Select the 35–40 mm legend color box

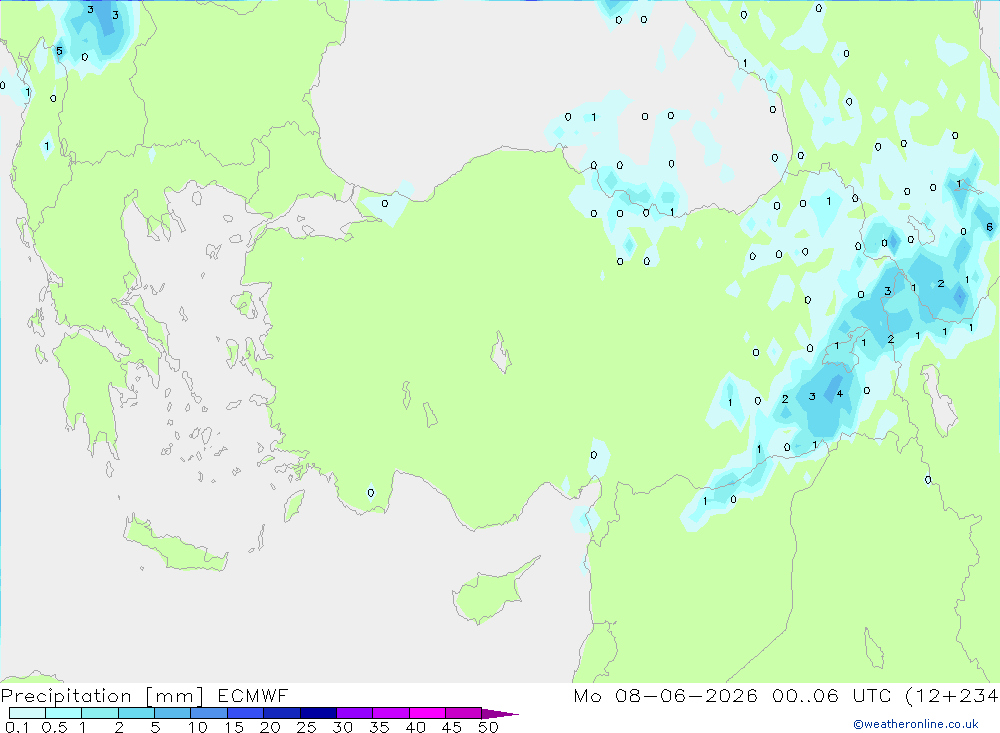pos(390,713)
